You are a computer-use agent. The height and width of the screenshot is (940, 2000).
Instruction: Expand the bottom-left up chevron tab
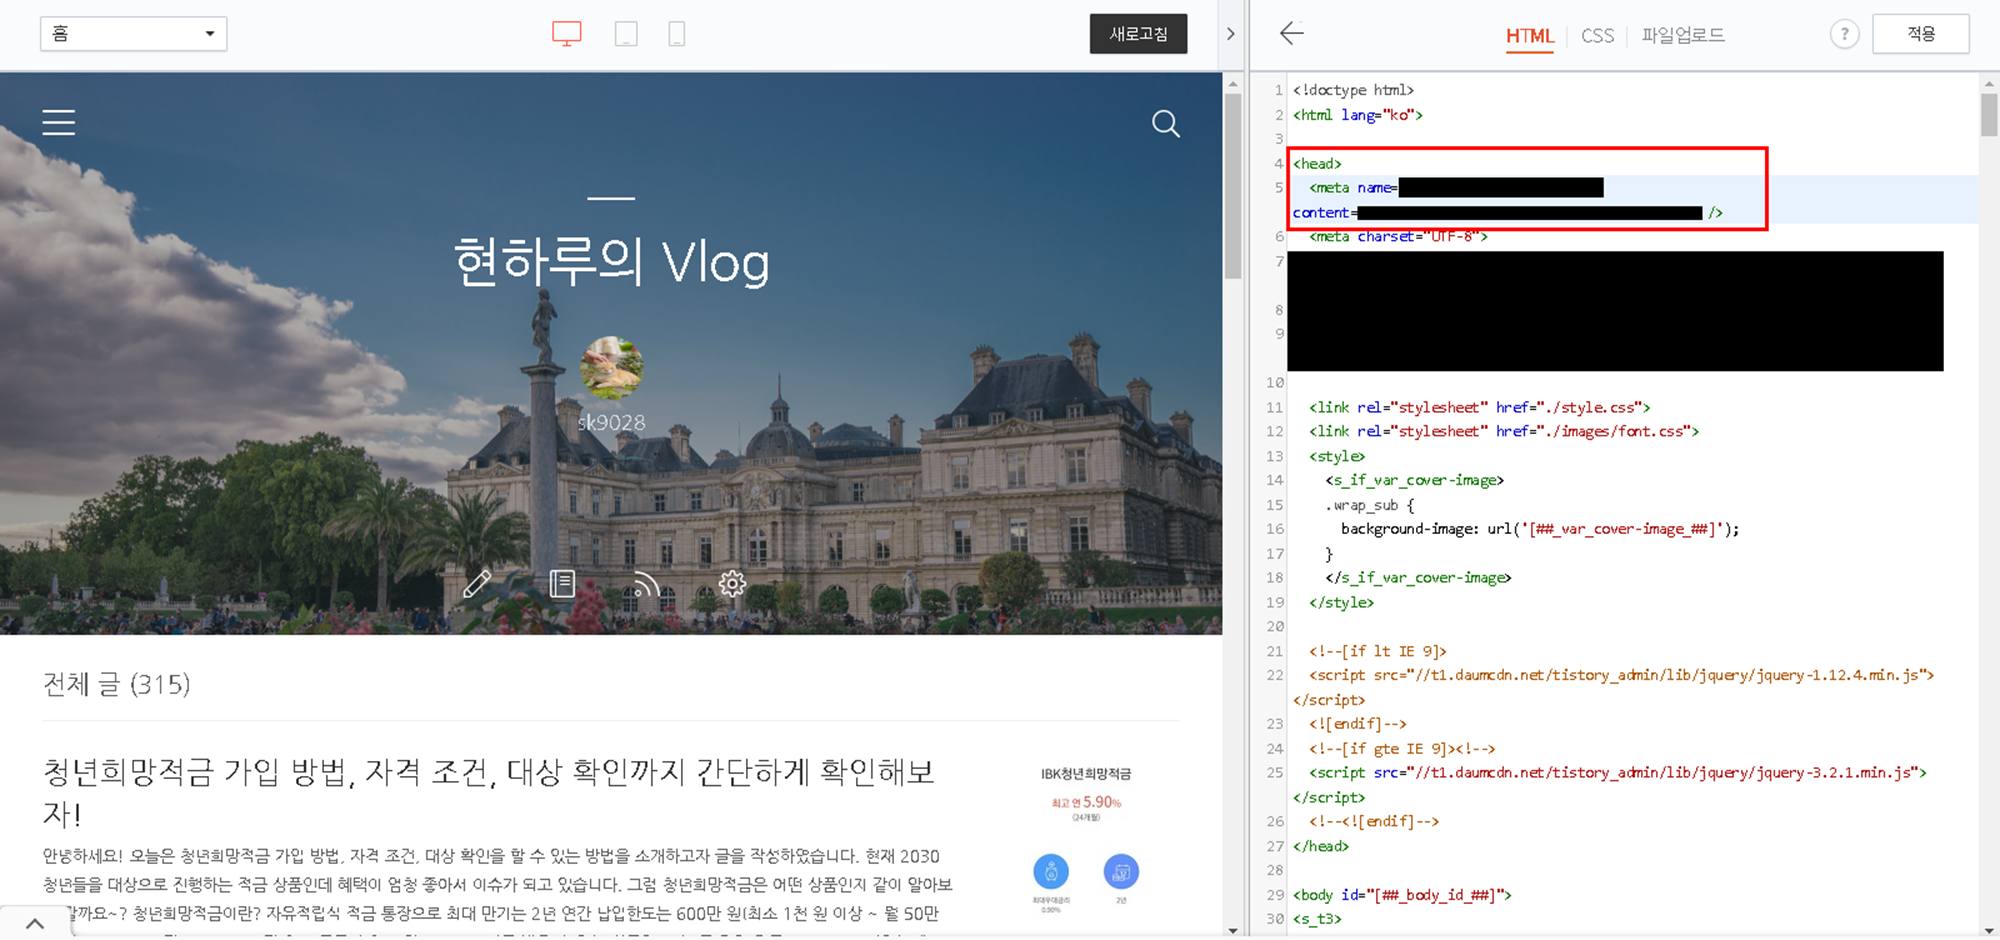pos(35,923)
